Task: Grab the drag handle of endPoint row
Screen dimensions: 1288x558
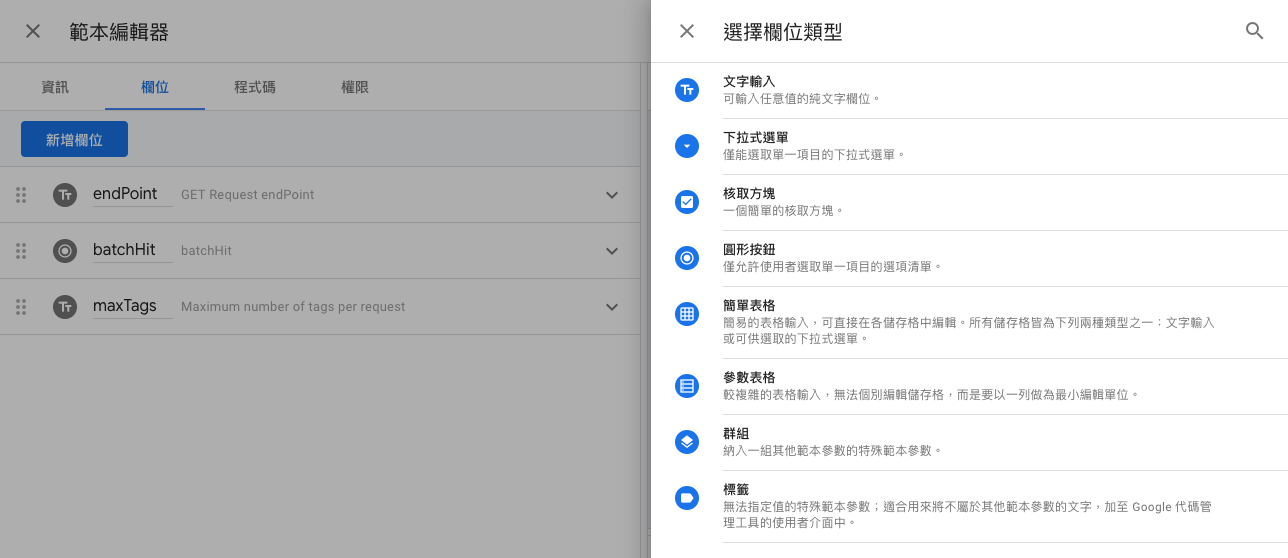Action: tap(21, 195)
